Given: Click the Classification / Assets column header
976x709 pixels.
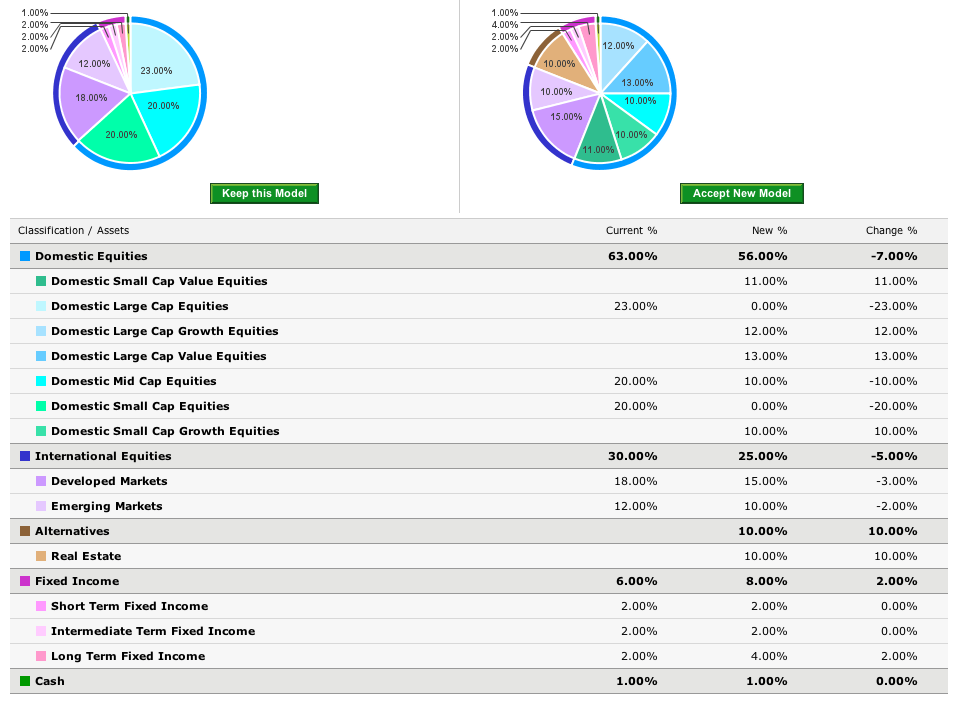Looking at the screenshot, I should [x=73, y=231].
